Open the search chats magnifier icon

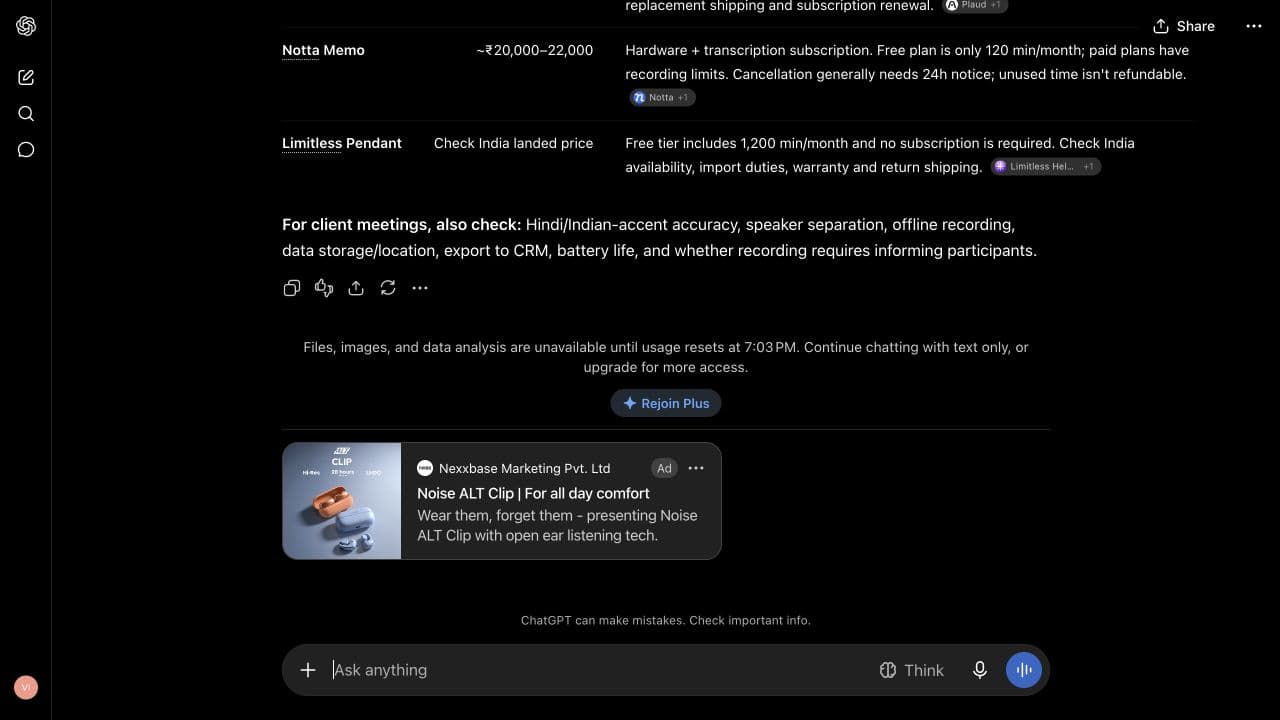tap(26, 114)
